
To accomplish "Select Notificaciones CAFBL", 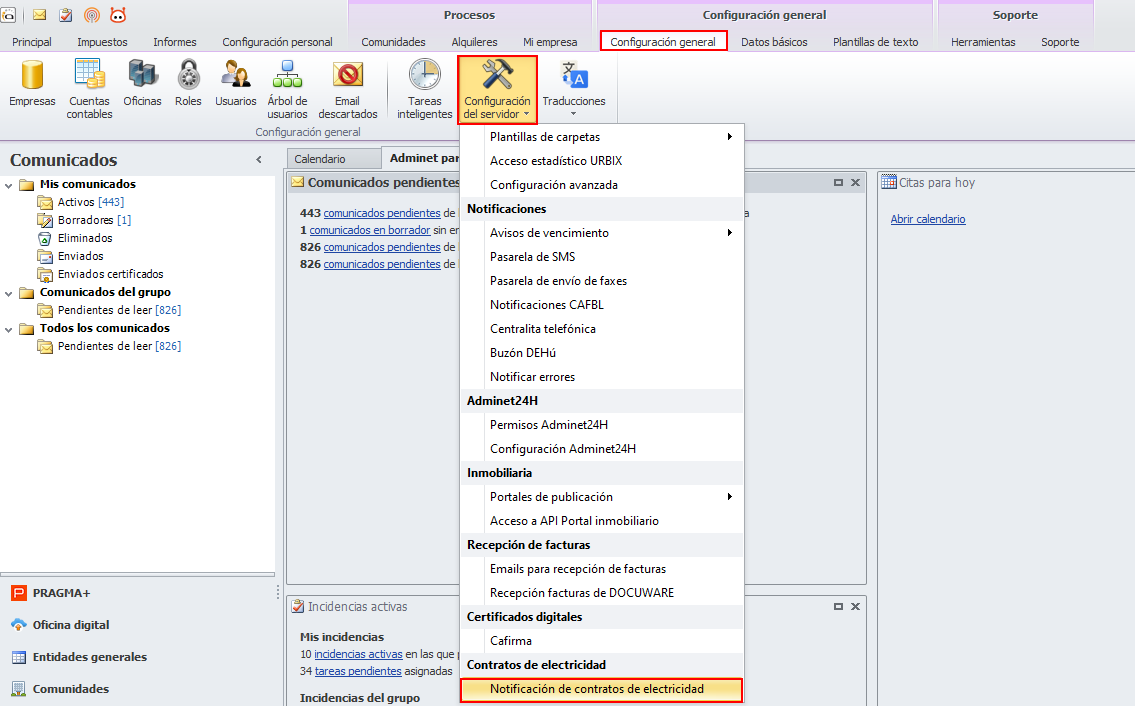I will click(x=602, y=305).
